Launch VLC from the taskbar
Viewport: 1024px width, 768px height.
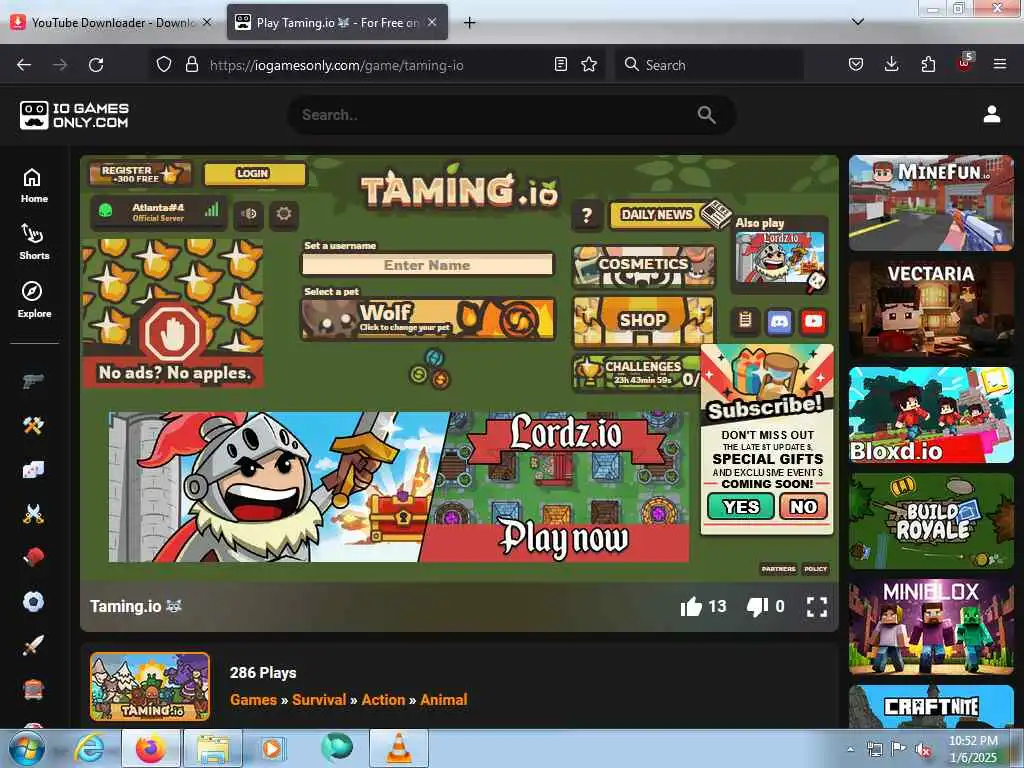click(398, 748)
